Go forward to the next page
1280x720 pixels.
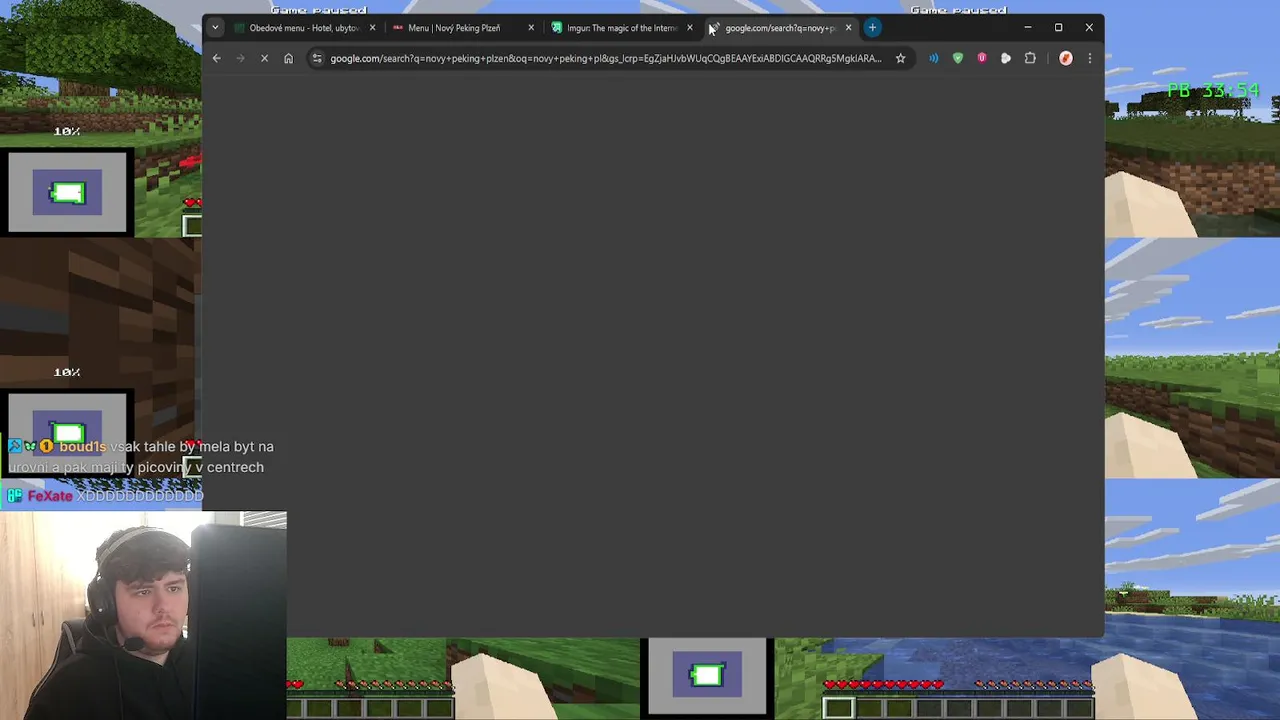coord(240,58)
